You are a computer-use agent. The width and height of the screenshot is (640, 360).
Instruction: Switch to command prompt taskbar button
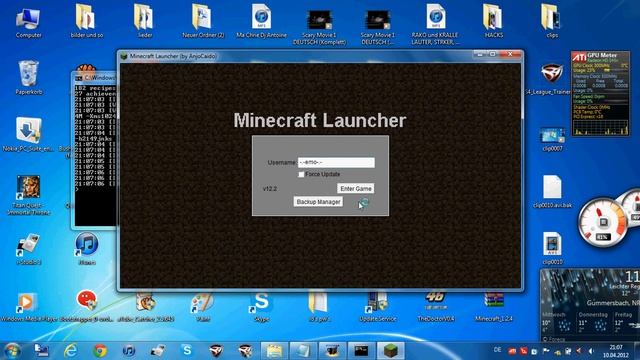point(361,350)
